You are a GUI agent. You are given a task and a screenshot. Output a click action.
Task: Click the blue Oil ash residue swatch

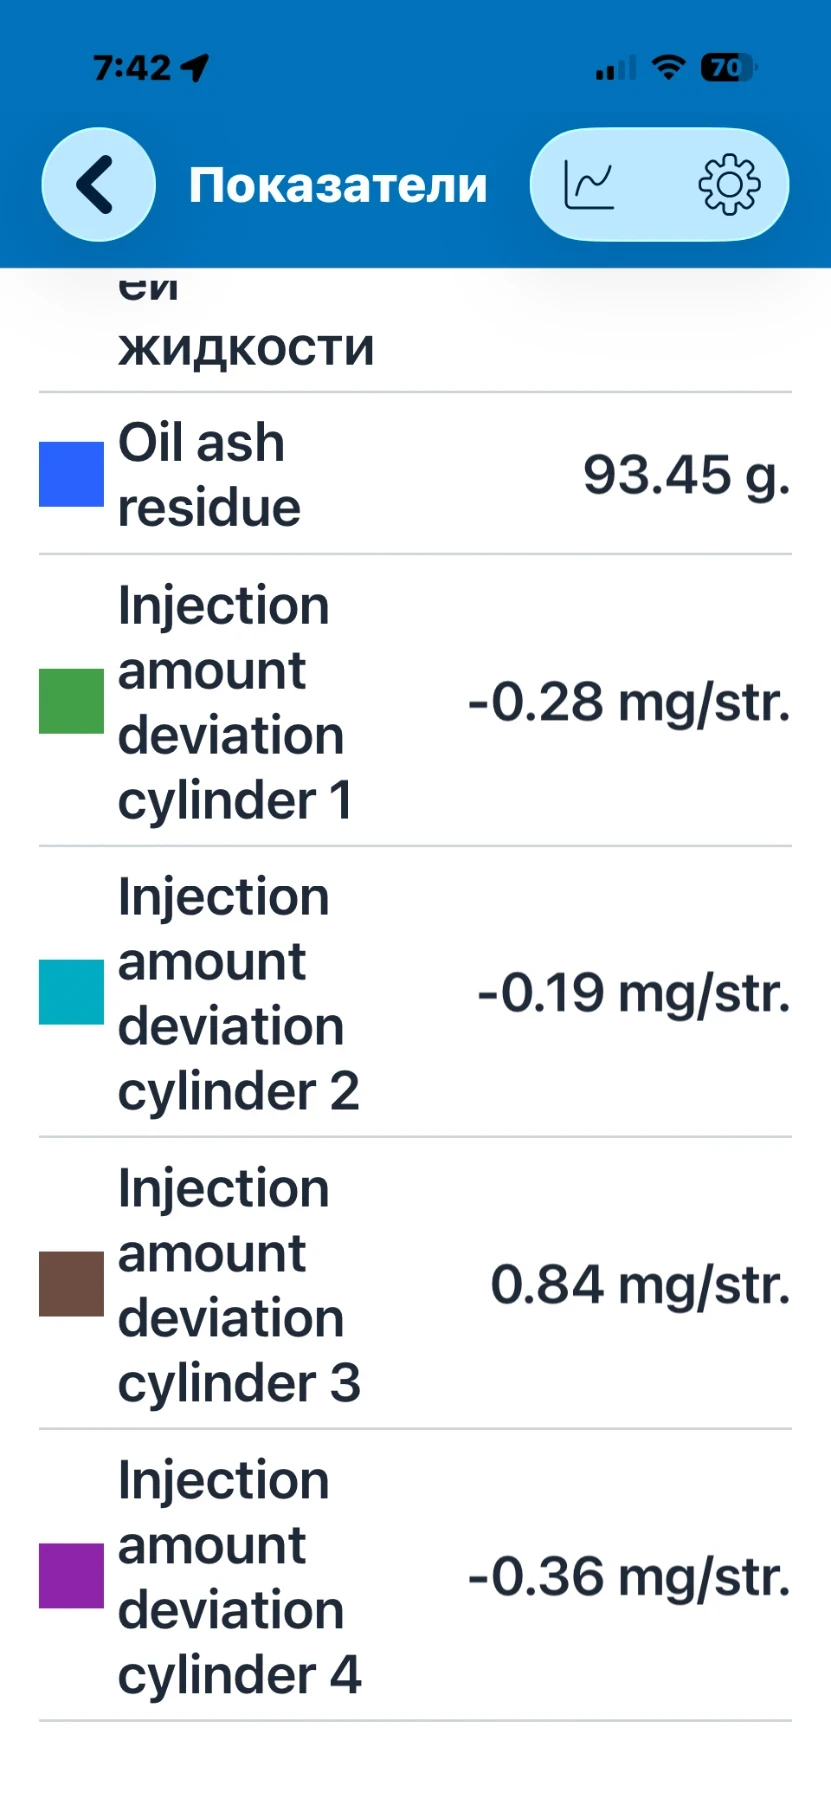point(71,474)
